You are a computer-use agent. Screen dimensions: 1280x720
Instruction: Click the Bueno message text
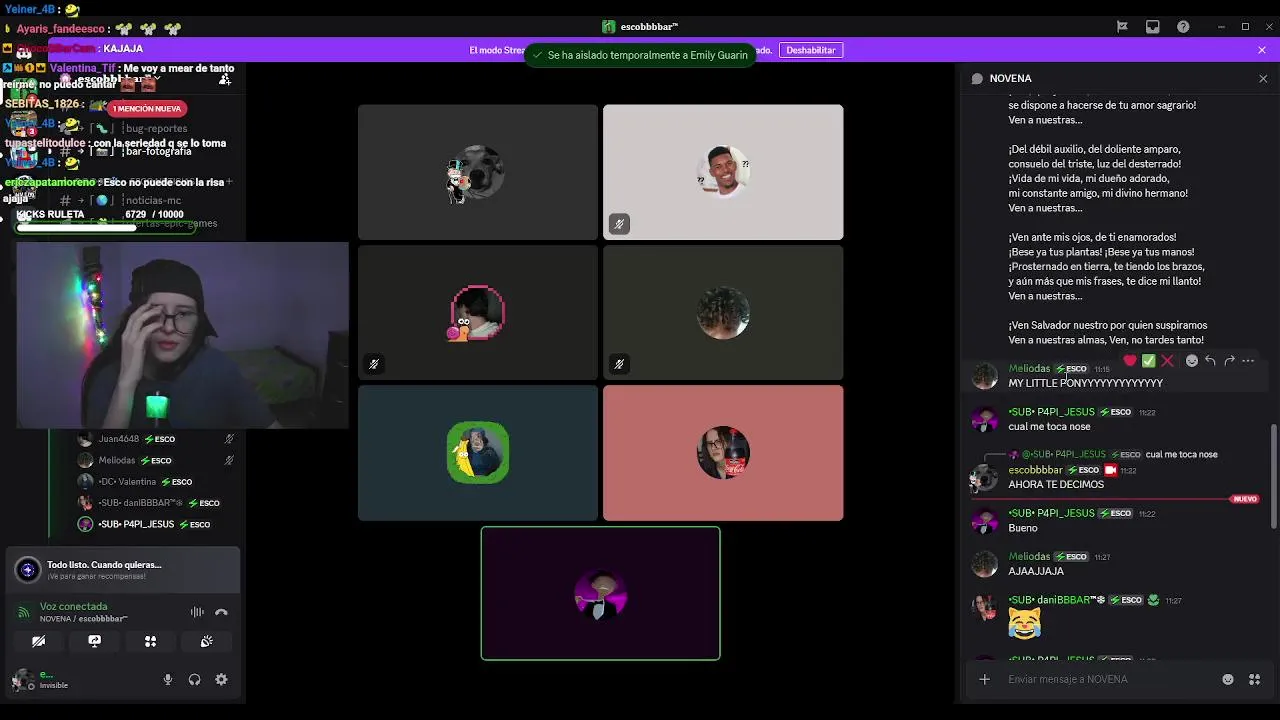tap(1023, 528)
